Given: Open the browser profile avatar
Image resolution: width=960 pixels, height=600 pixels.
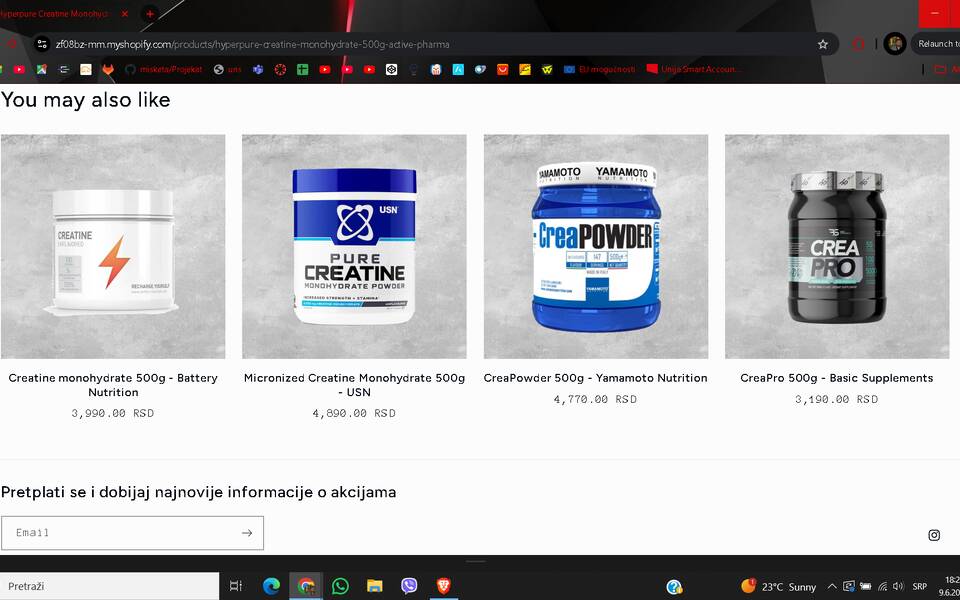Looking at the screenshot, I should coord(894,44).
